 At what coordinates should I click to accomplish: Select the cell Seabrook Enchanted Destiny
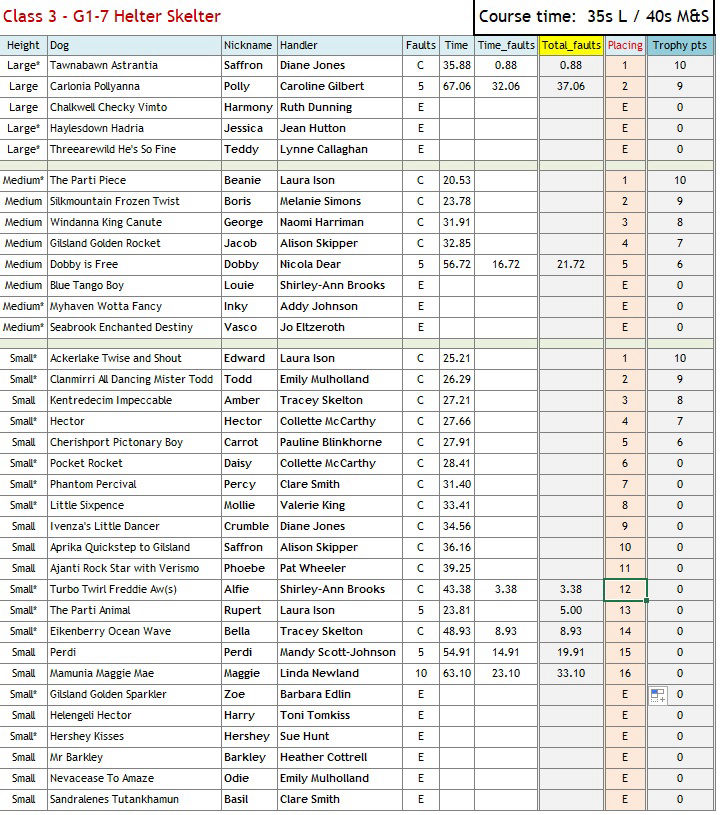(134, 327)
